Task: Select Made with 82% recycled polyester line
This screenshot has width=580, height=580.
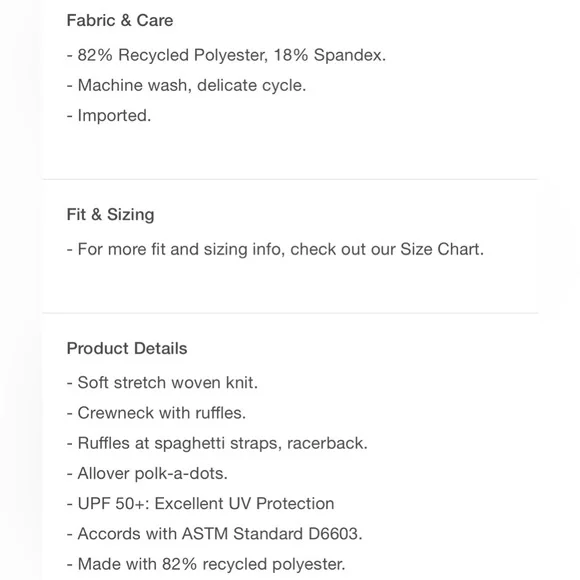Action: click(x=206, y=564)
